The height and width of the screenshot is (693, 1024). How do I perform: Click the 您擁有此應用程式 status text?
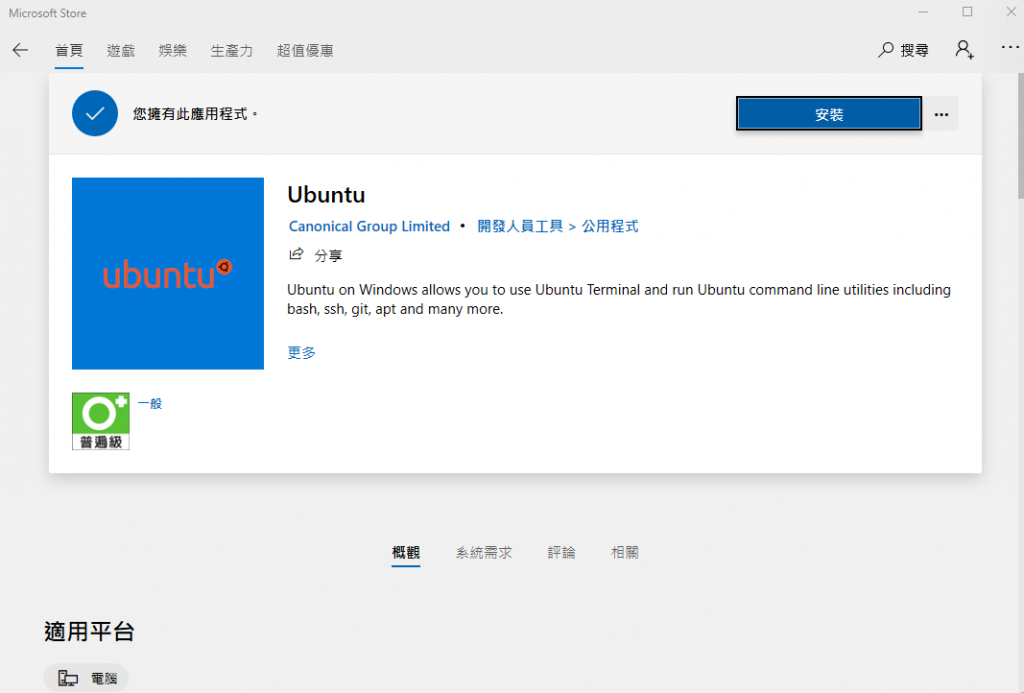[195, 114]
